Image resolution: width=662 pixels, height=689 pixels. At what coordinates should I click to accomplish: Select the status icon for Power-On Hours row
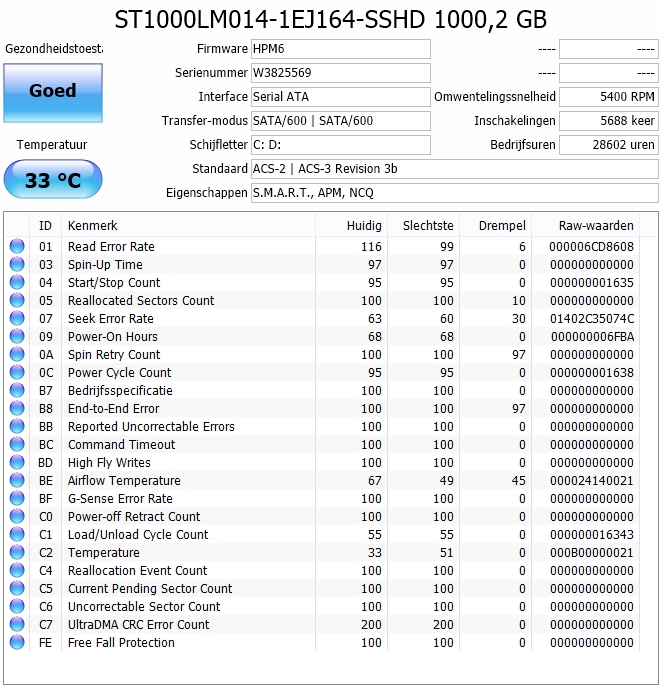(17, 337)
